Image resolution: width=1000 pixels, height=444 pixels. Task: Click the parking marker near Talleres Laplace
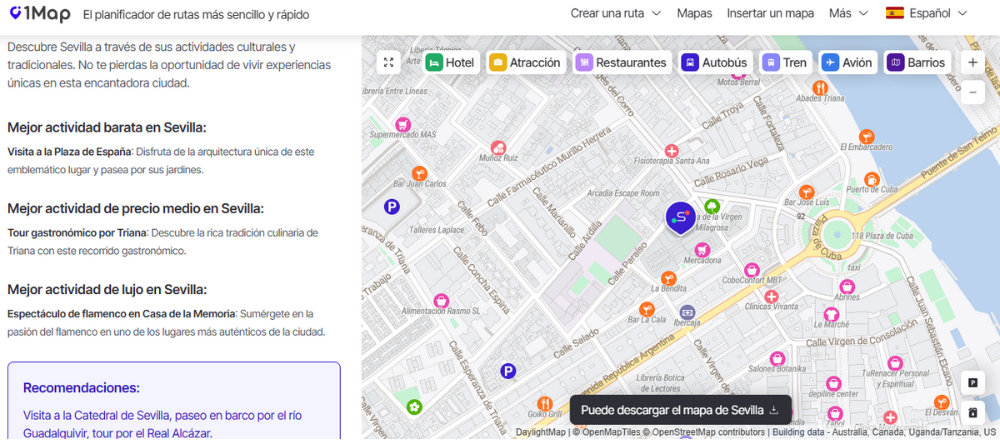(392, 207)
